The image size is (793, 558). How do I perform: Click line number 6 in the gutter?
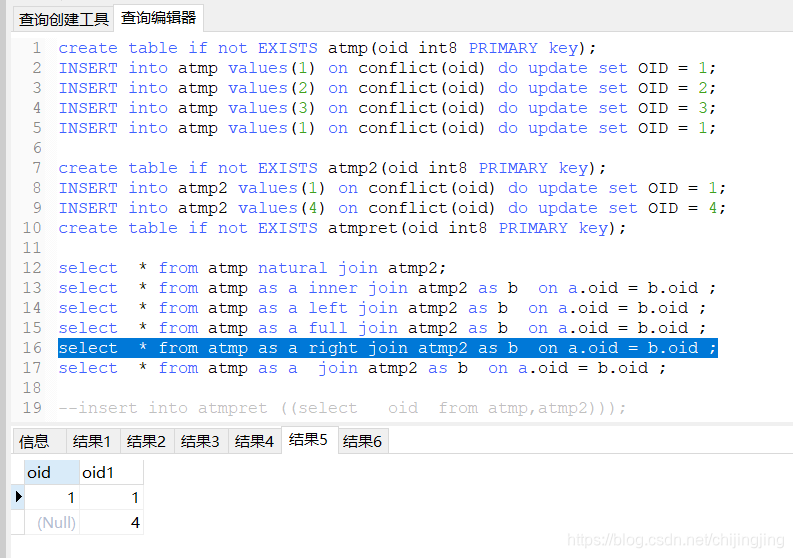tap(37, 148)
